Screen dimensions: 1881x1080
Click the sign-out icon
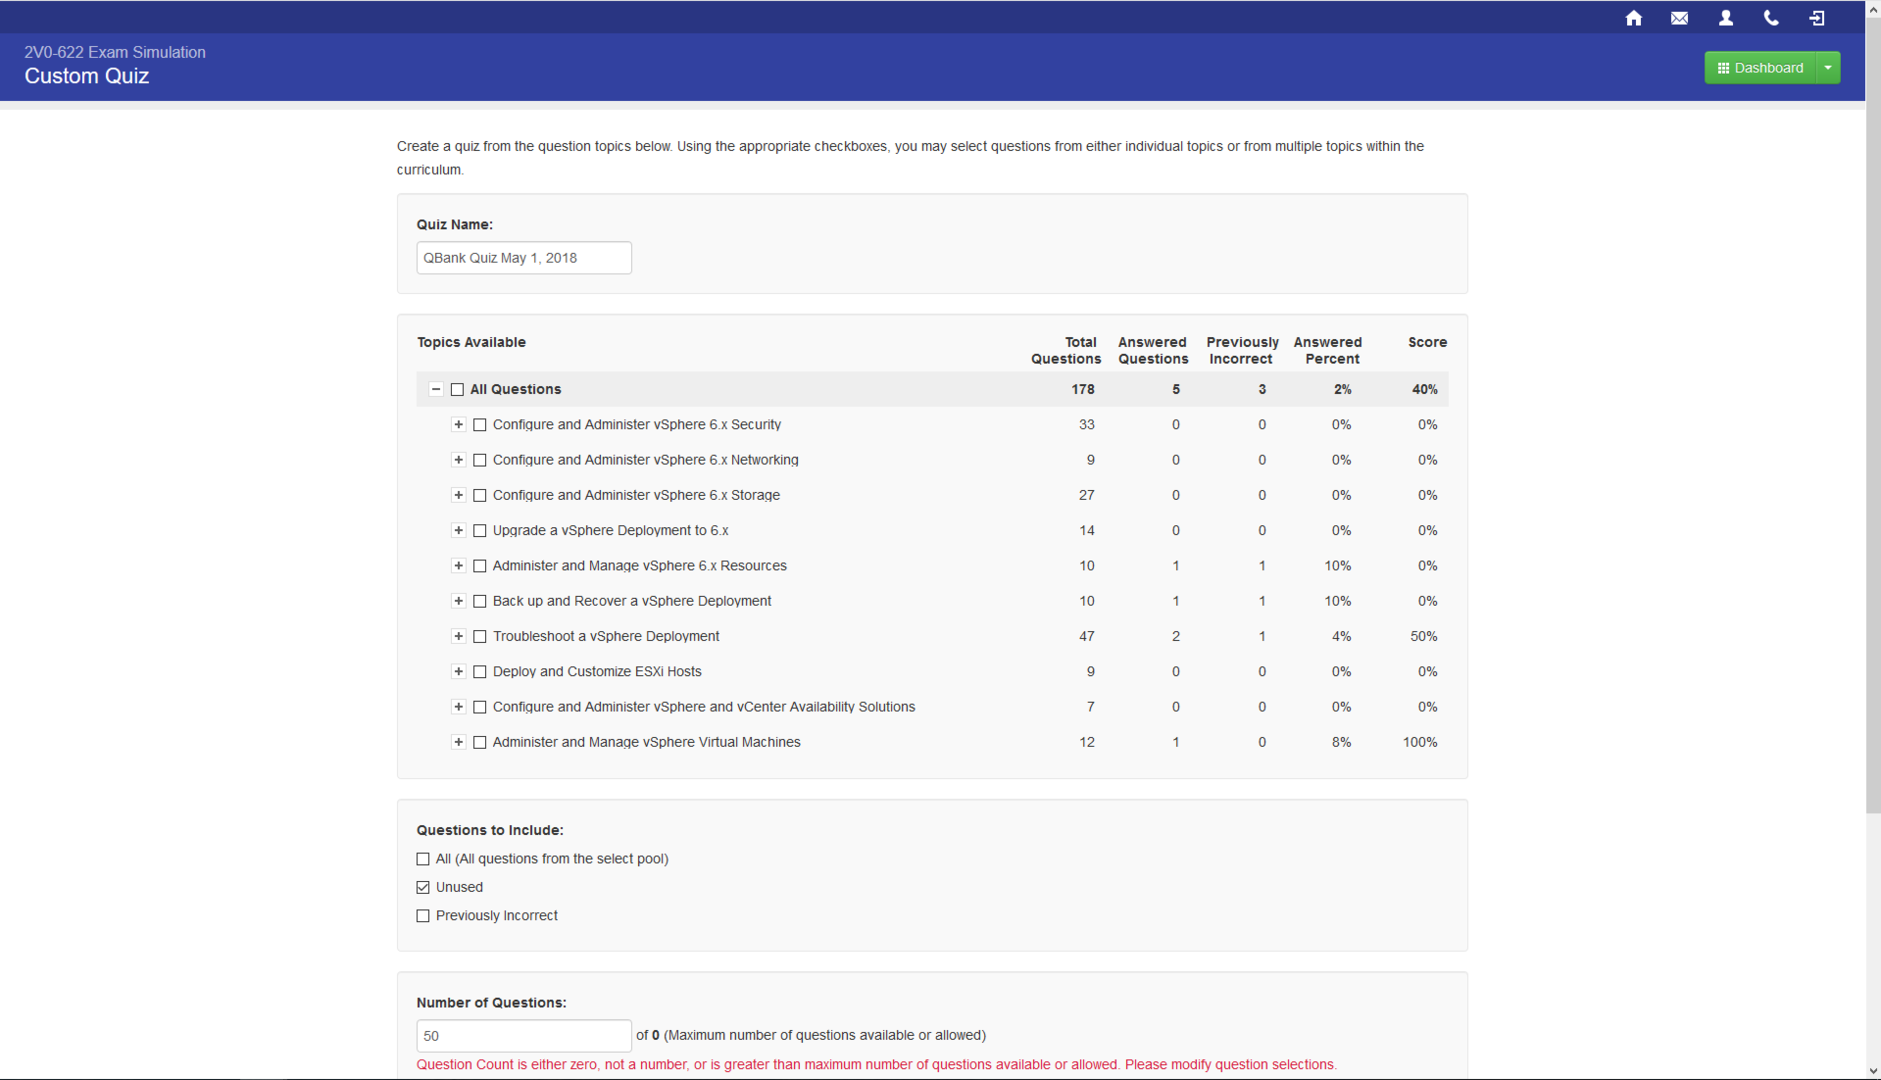pos(1816,18)
